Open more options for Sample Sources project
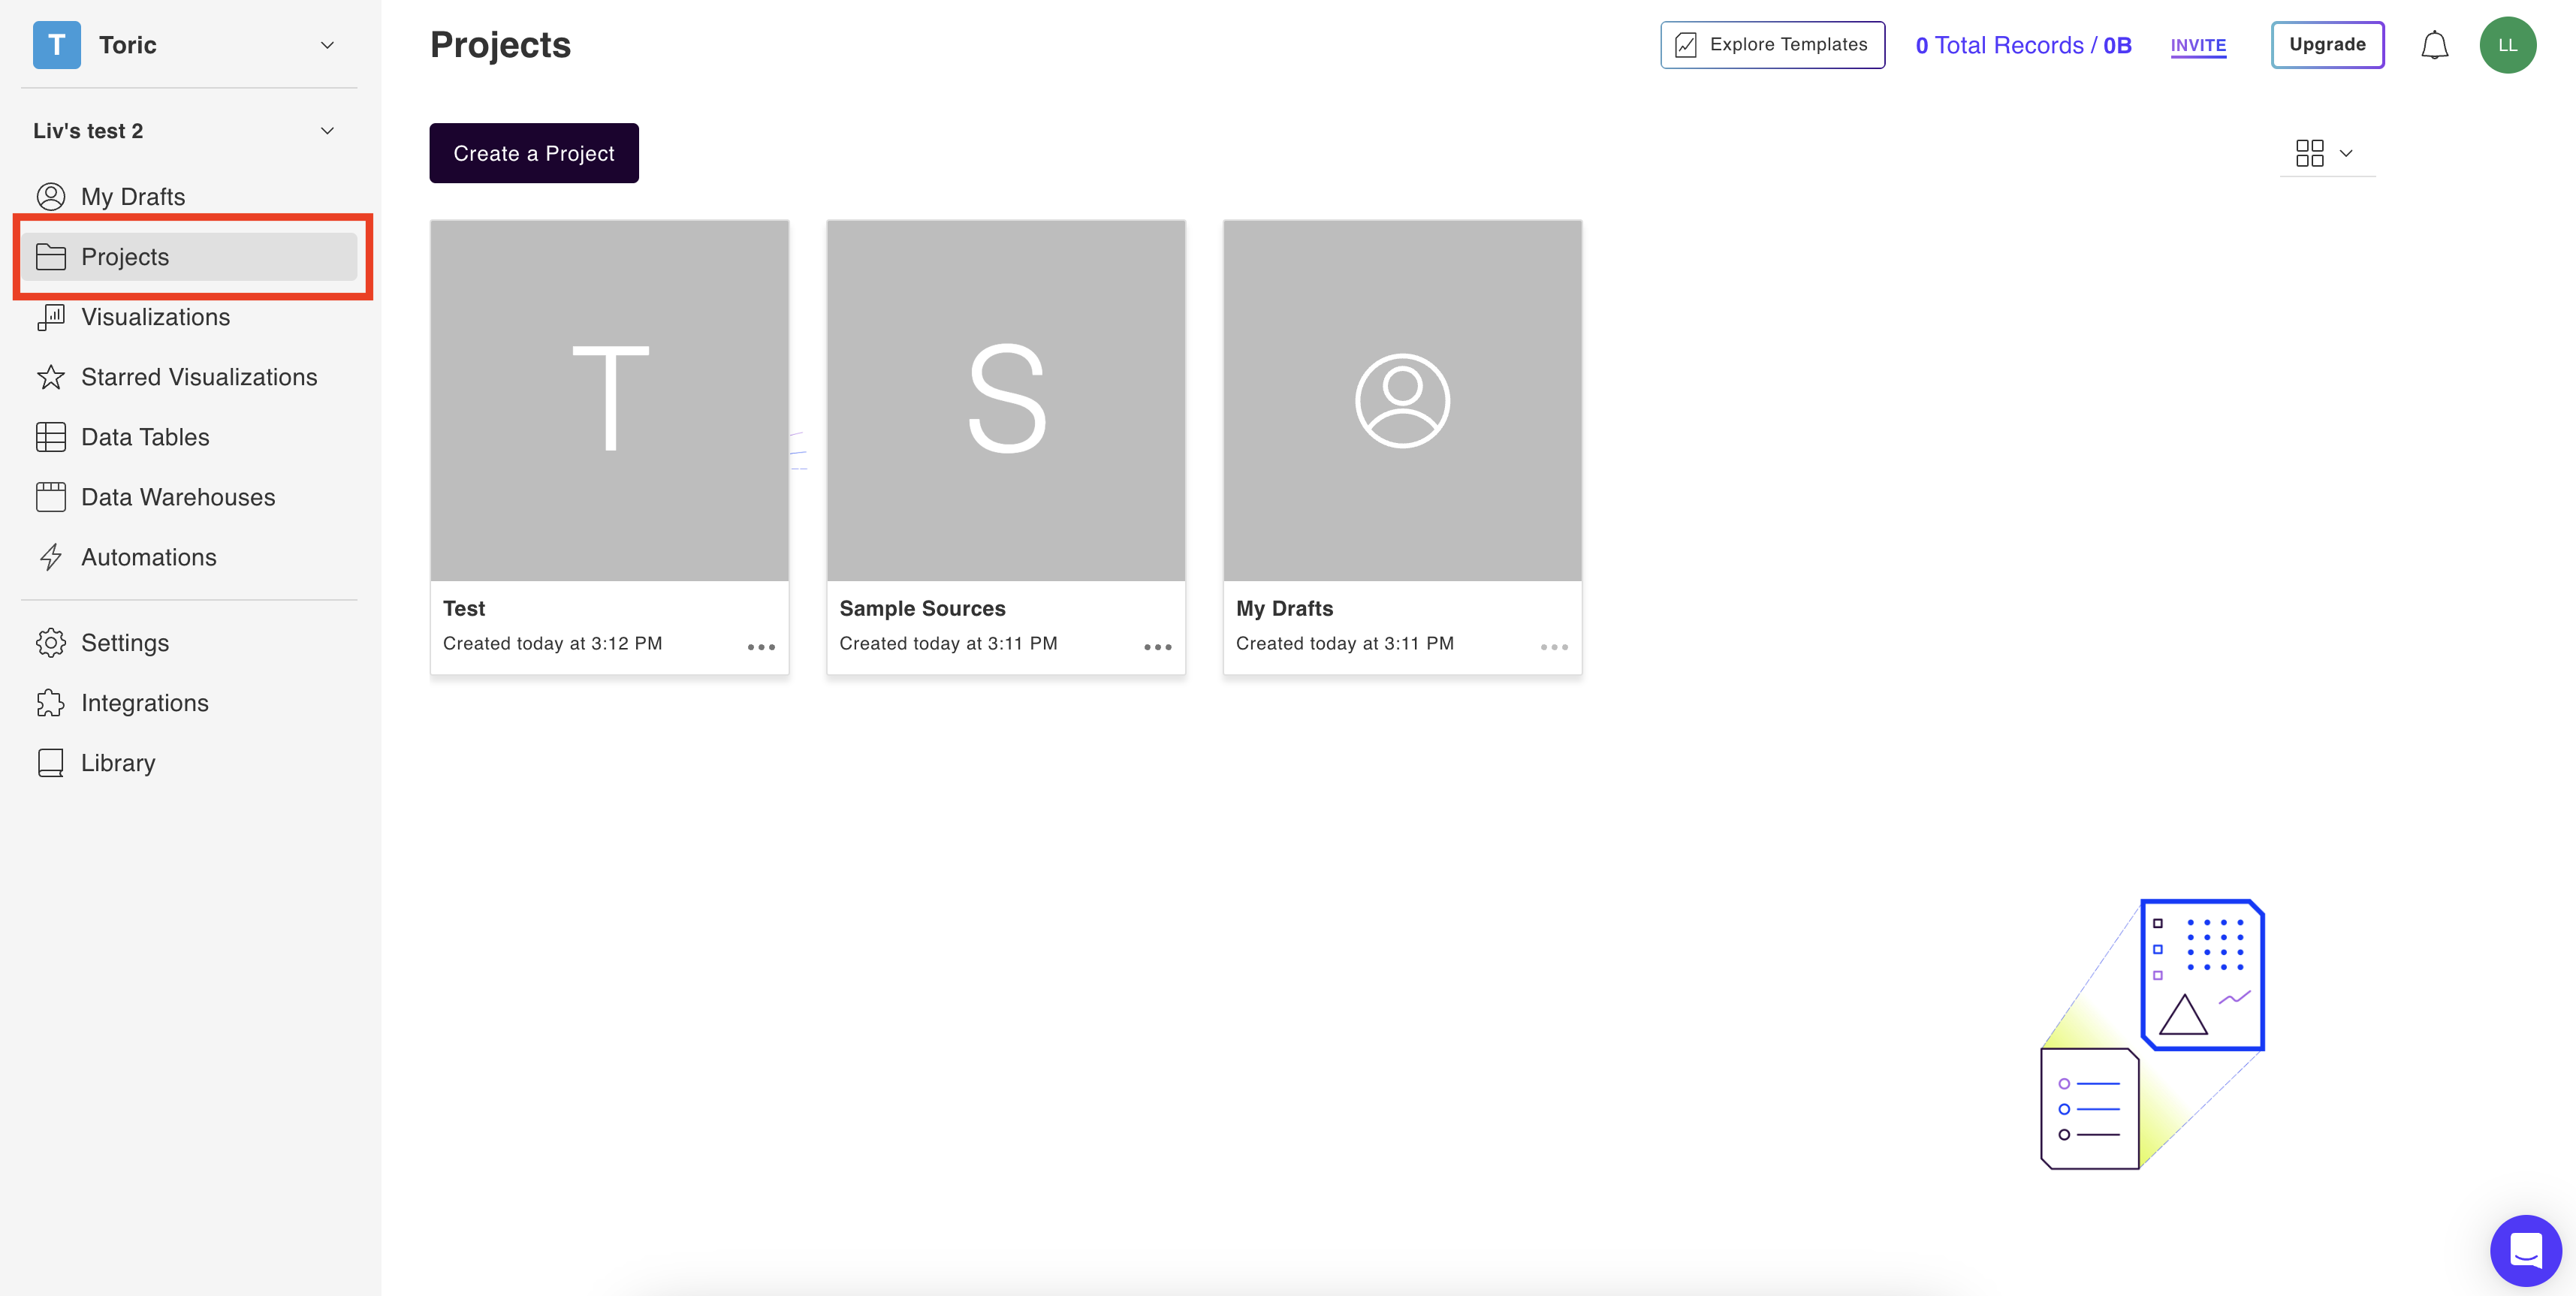The width and height of the screenshot is (2576, 1296). (x=1158, y=647)
